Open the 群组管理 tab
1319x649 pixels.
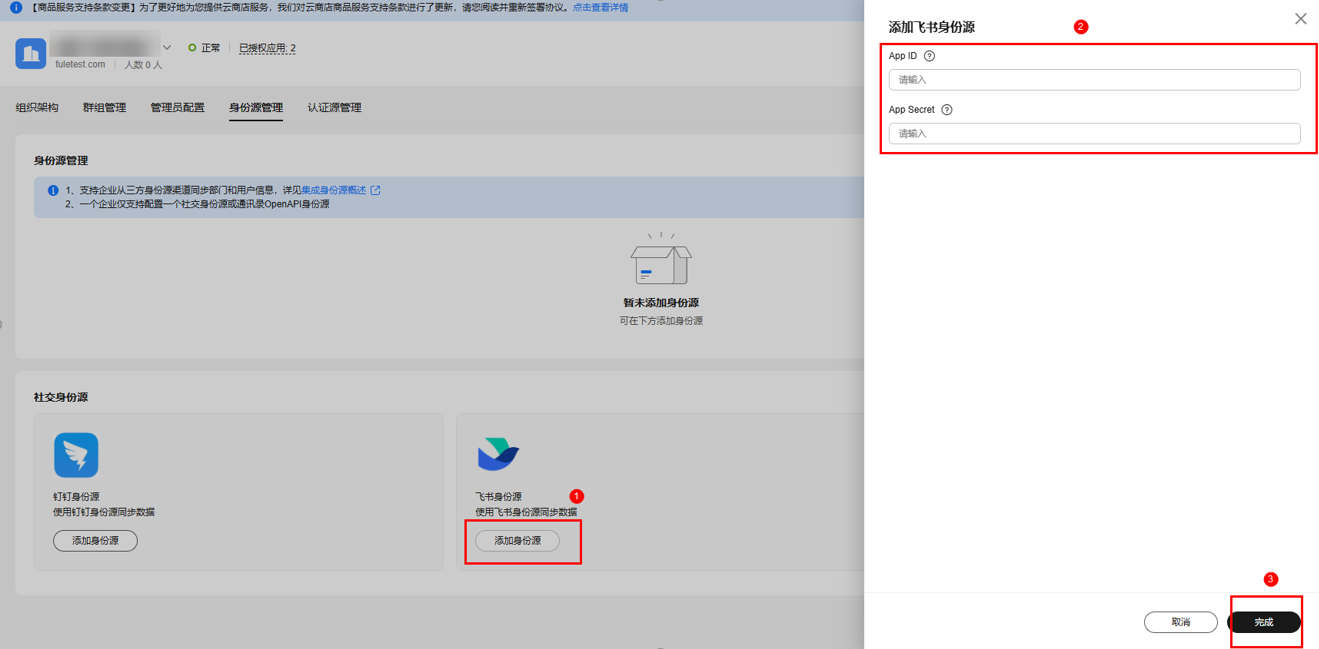tap(104, 108)
